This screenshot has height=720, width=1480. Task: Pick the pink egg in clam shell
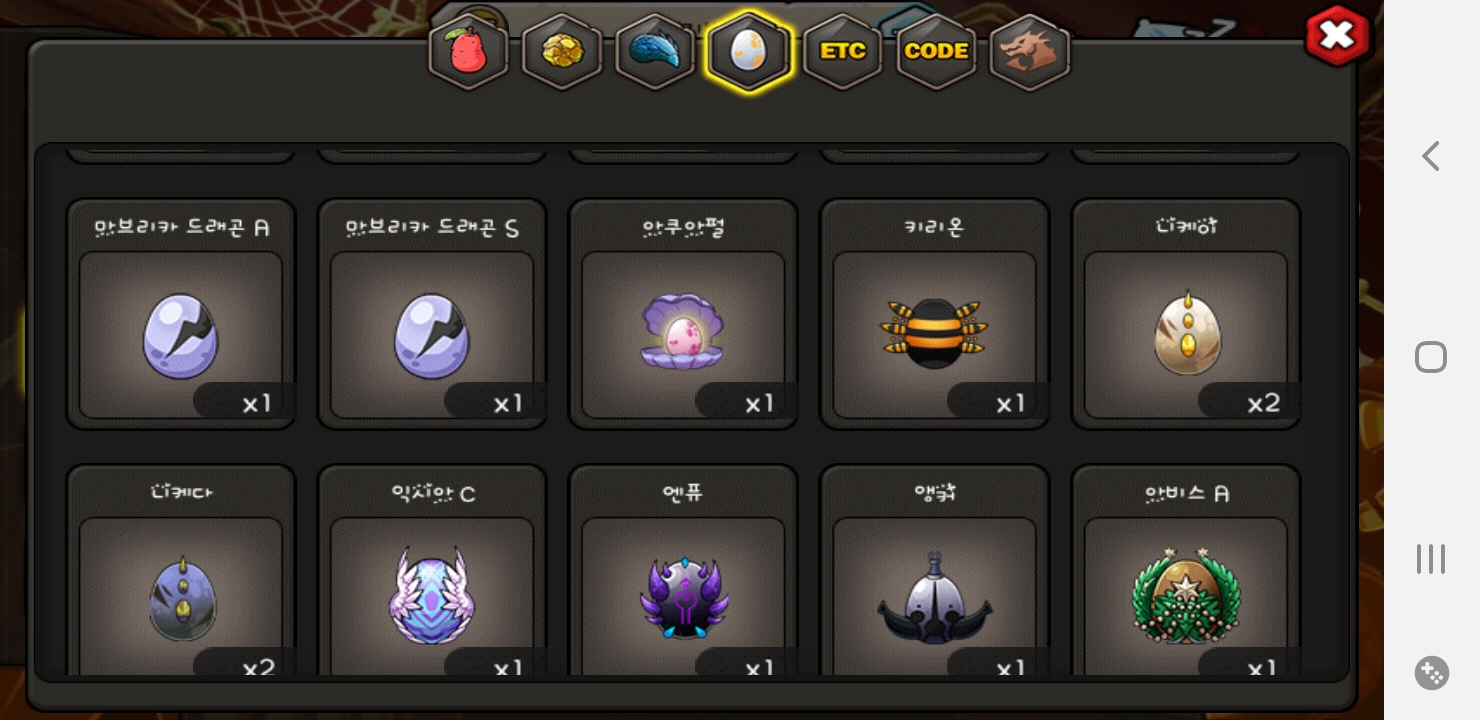click(683, 314)
